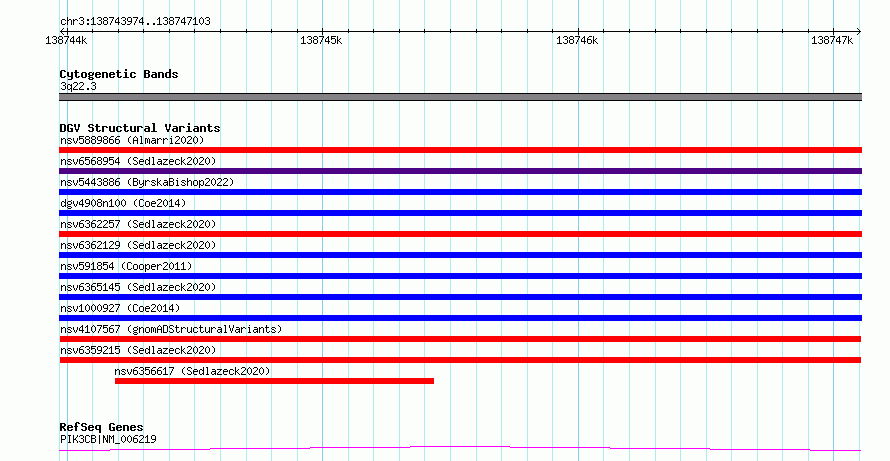Select the gray 3q22.3 cytogenetic band bar
This screenshot has width=890, height=461.
[x=460, y=97]
